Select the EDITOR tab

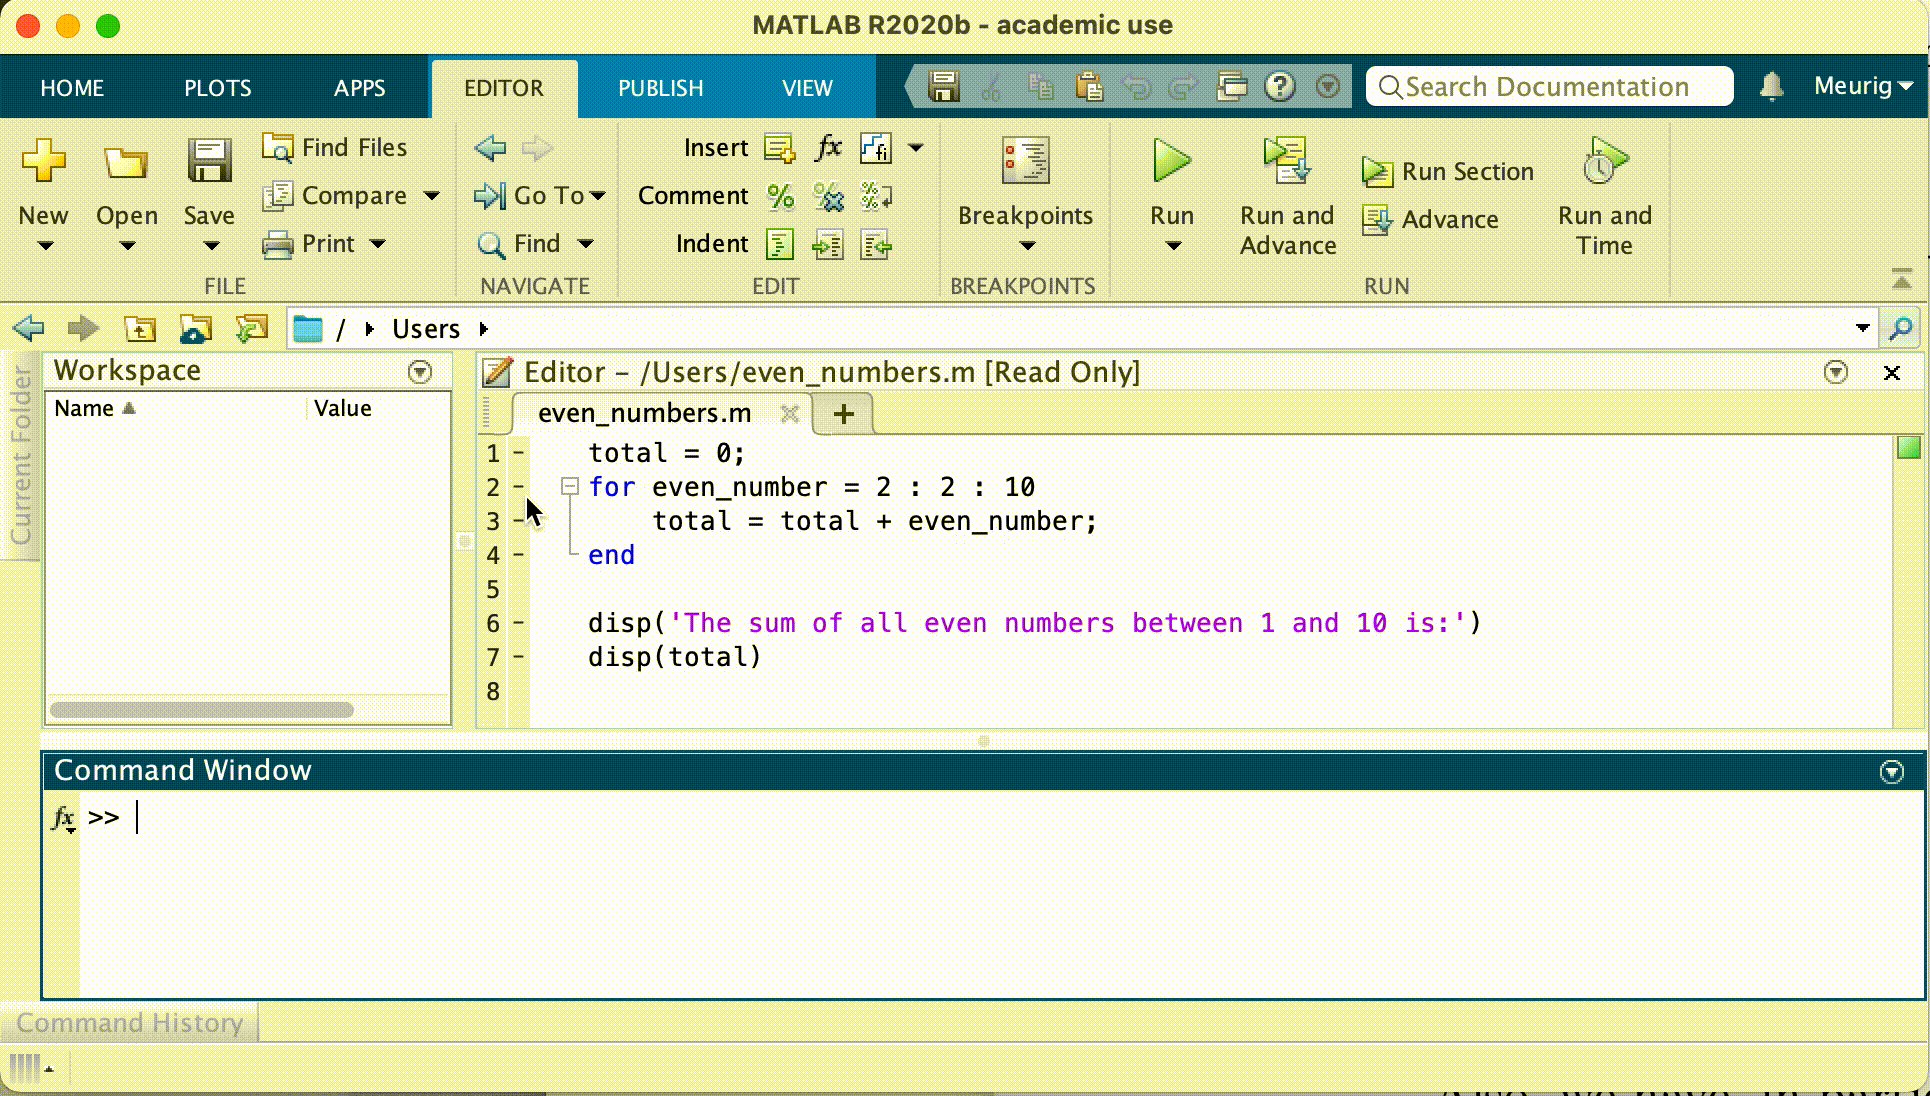(x=504, y=88)
